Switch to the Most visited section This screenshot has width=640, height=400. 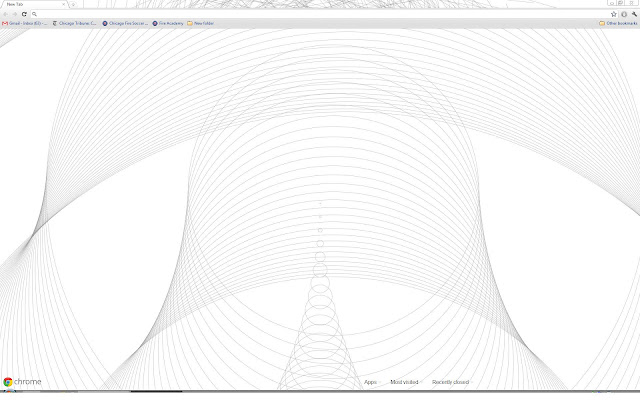point(404,382)
